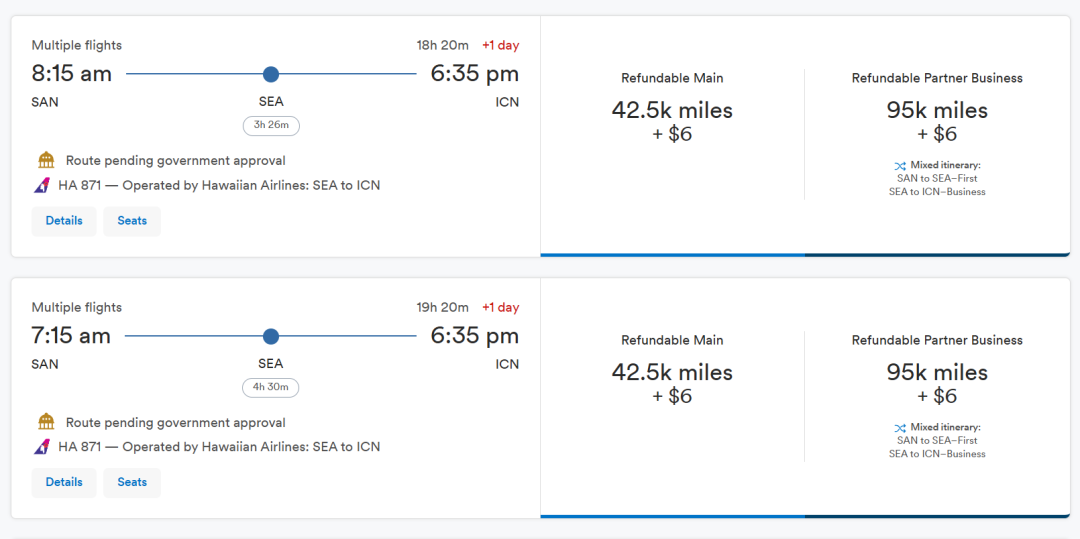Click SEA stopover dot on 8:15 am flight

click(x=271, y=74)
